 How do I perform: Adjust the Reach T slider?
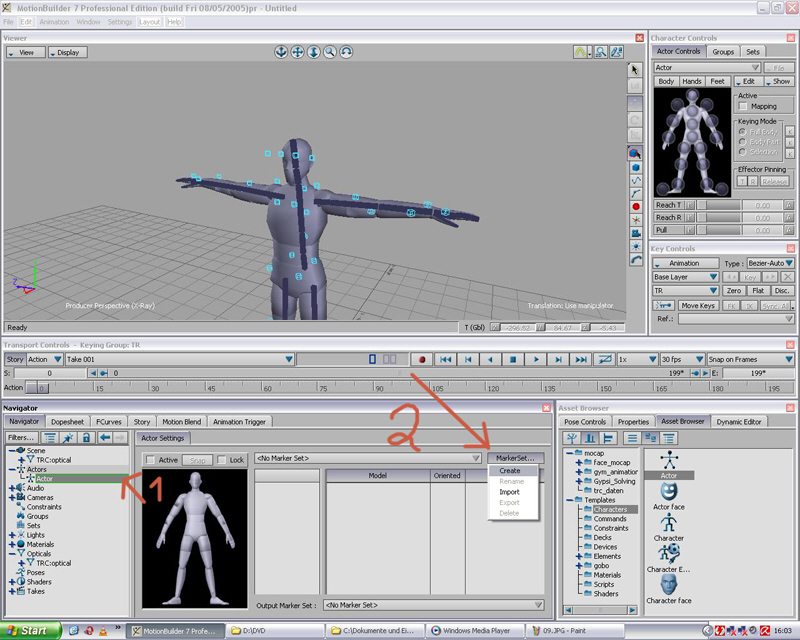718,205
